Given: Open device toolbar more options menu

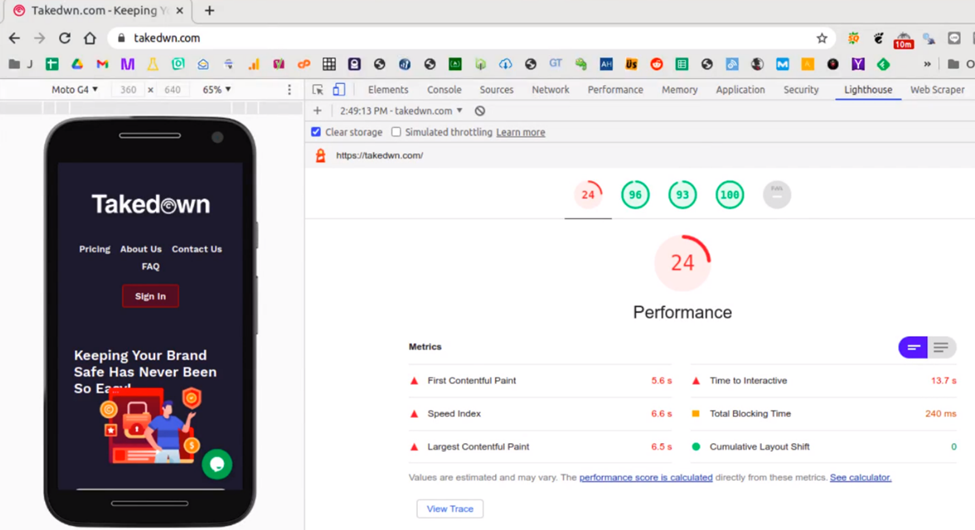Looking at the screenshot, I should point(290,90).
